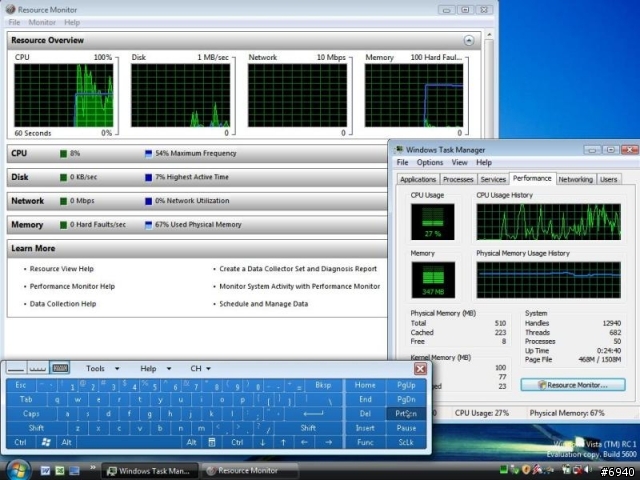The width and height of the screenshot is (640, 480).
Task: Tap the context menu key on keyboard
Action: [x=212, y=442]
